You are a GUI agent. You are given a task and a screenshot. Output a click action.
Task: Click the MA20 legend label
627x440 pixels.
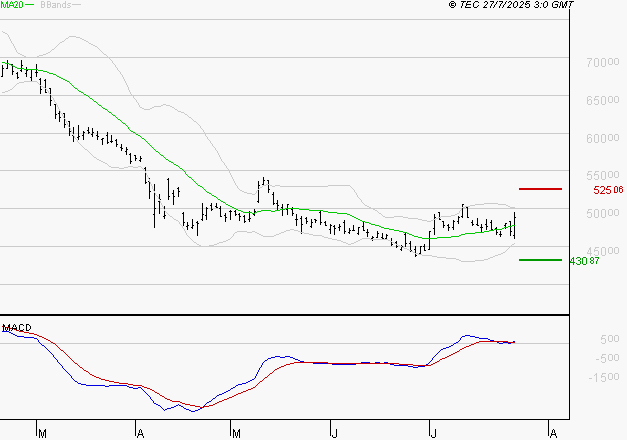(x=12, y=6)
